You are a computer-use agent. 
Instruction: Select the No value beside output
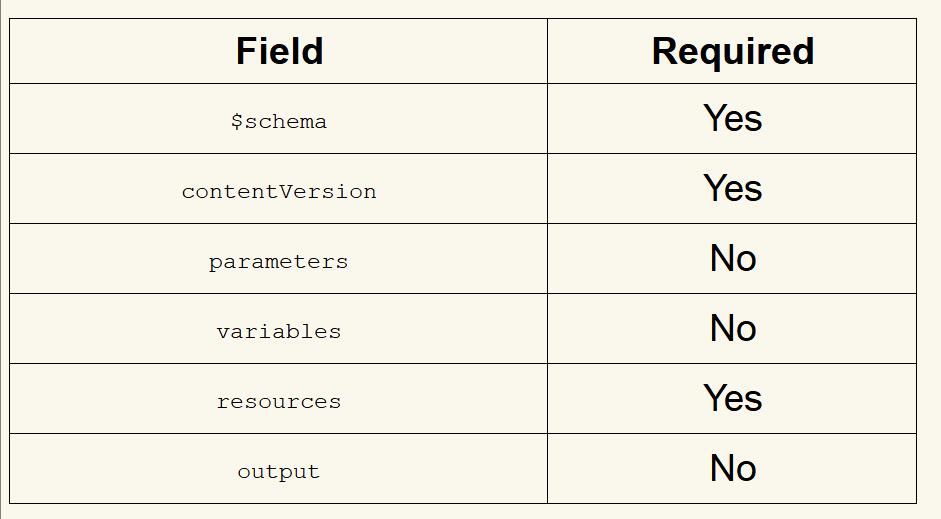click(x=732, y=468)
